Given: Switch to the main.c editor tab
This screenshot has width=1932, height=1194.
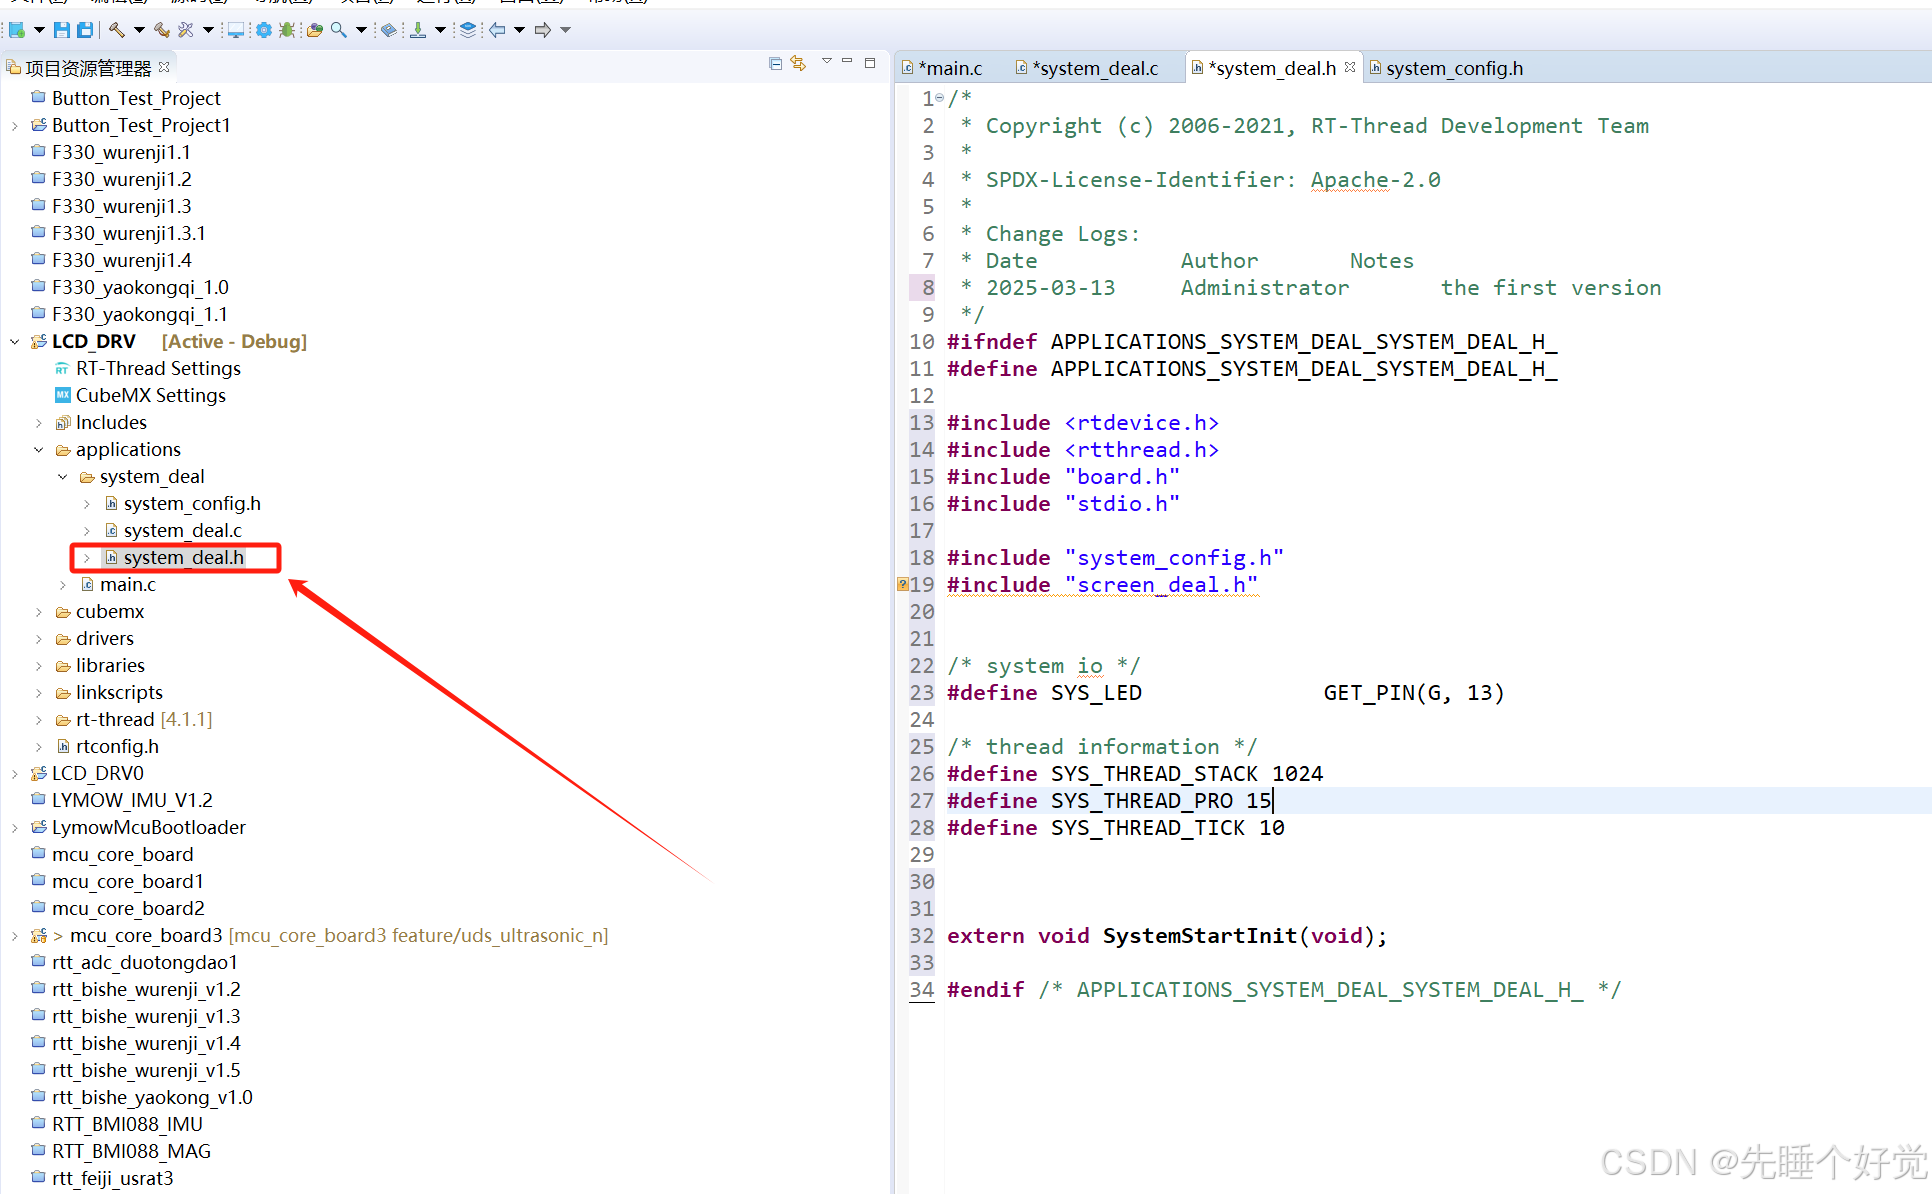Looking at the screenshot, I should tap(950, 68).
